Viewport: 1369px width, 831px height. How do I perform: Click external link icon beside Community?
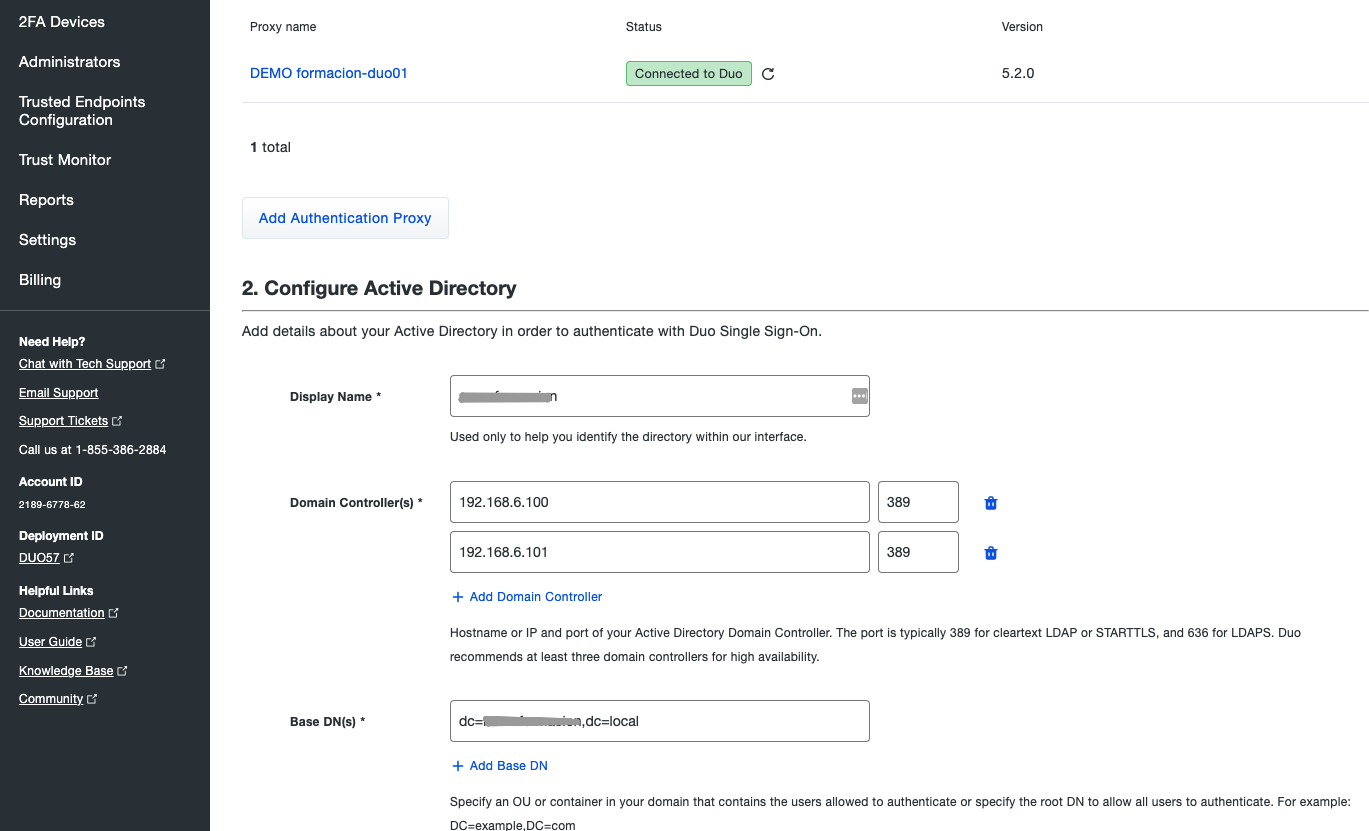click(92, 699)
